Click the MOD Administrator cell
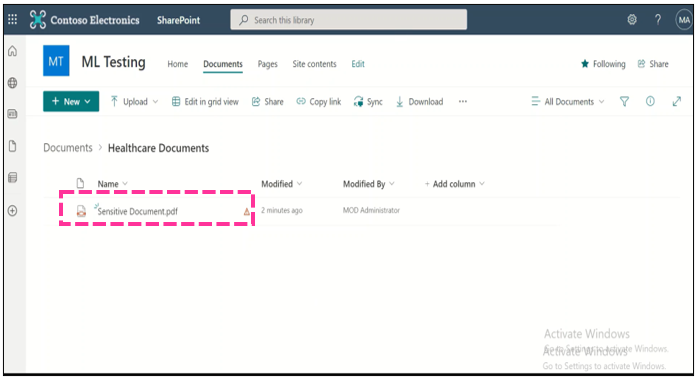The height and width of the screenshot is (379, 697). click(371, 210)
